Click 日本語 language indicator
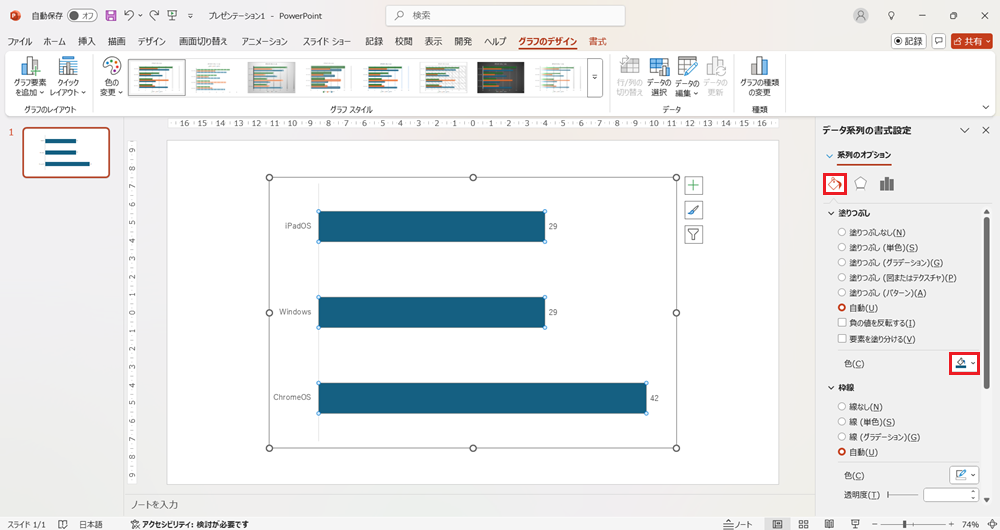 point(91,524)
